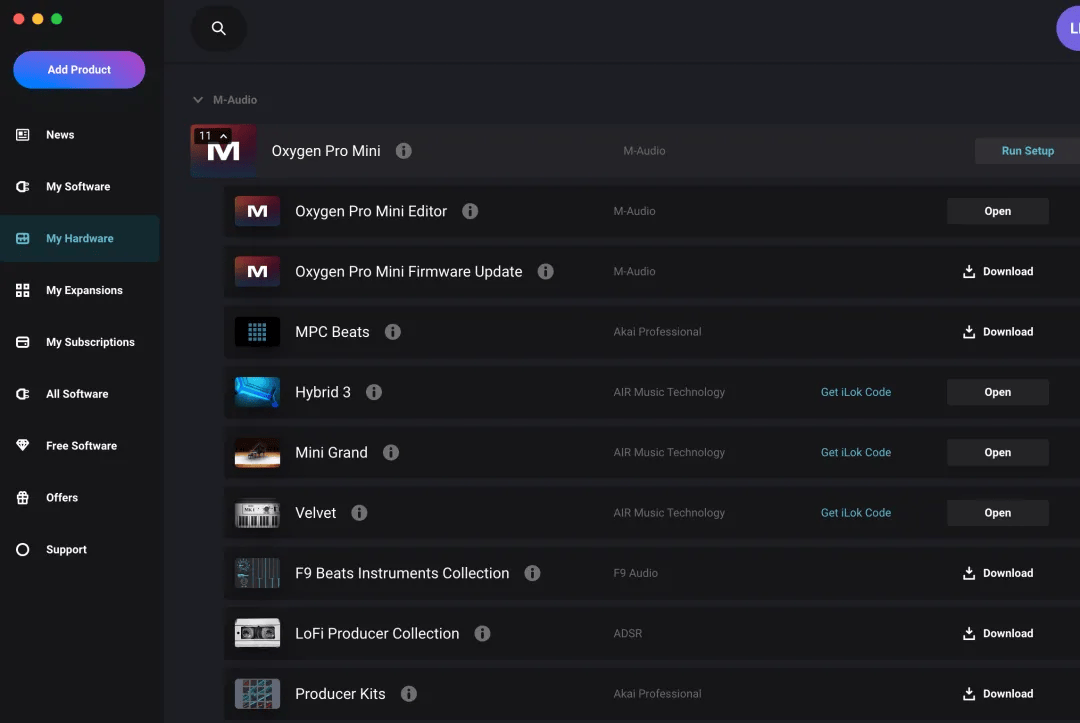Get iLok Code for Velvet
The image size is (1080, 723).
pyautogui.click(x=855, y=513)
